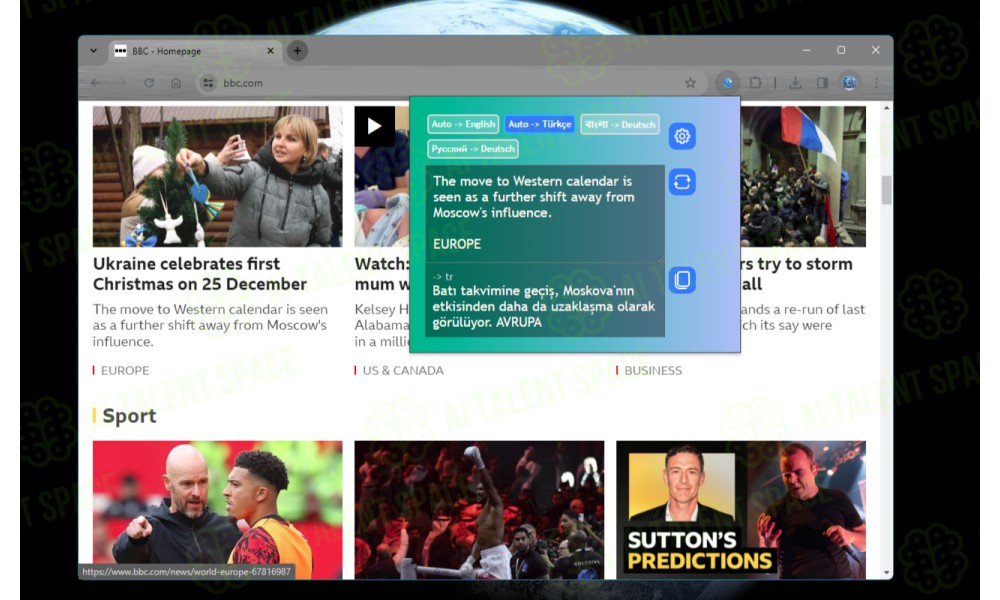Click the source text box in the translator popup
Image resolution: width=1000 pixels, height=600 pixels.
coord(545,213)
